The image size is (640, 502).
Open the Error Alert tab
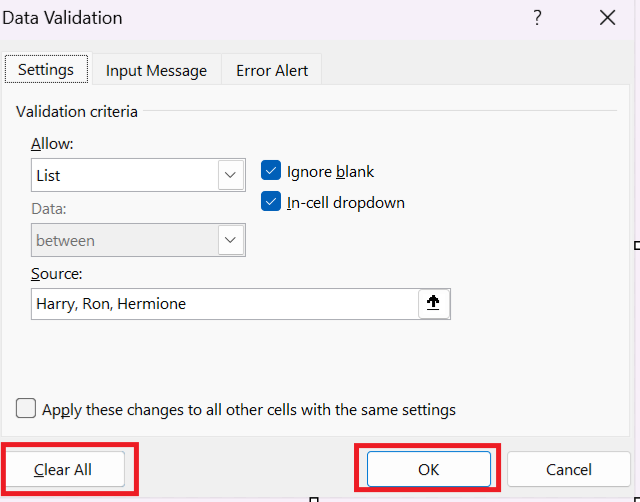(x=272, y=70)
